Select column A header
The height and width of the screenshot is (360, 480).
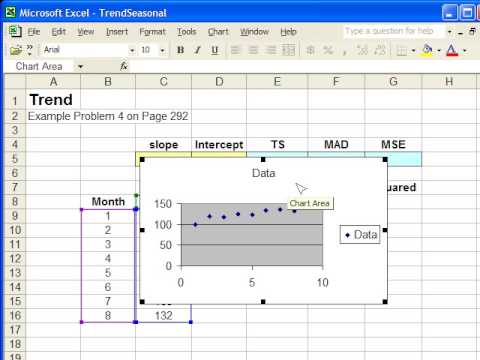click(x=53, y=81)
